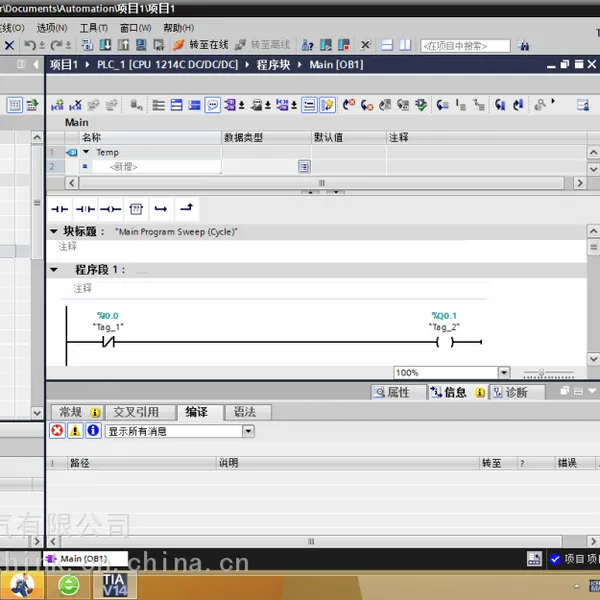Viewport: 600px width, 600px height.
Task: Open the 100% zoom dropdown
Action: pyautogui.click(x=504, y=372)
